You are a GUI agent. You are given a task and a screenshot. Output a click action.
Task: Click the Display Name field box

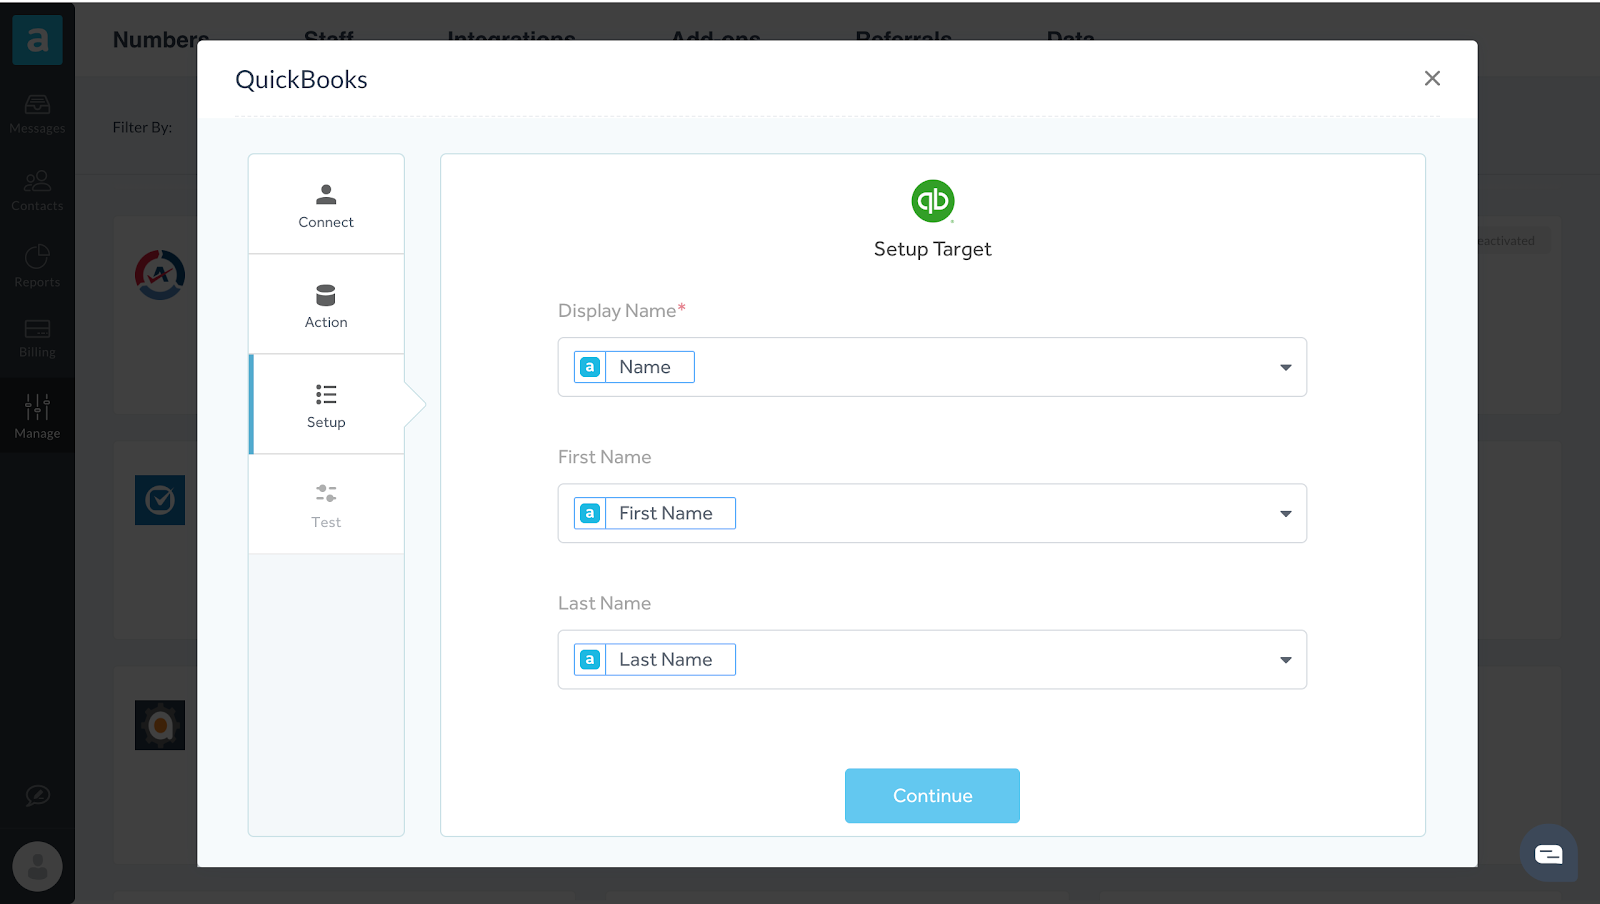pyautogui.click(x=932, y=367)
